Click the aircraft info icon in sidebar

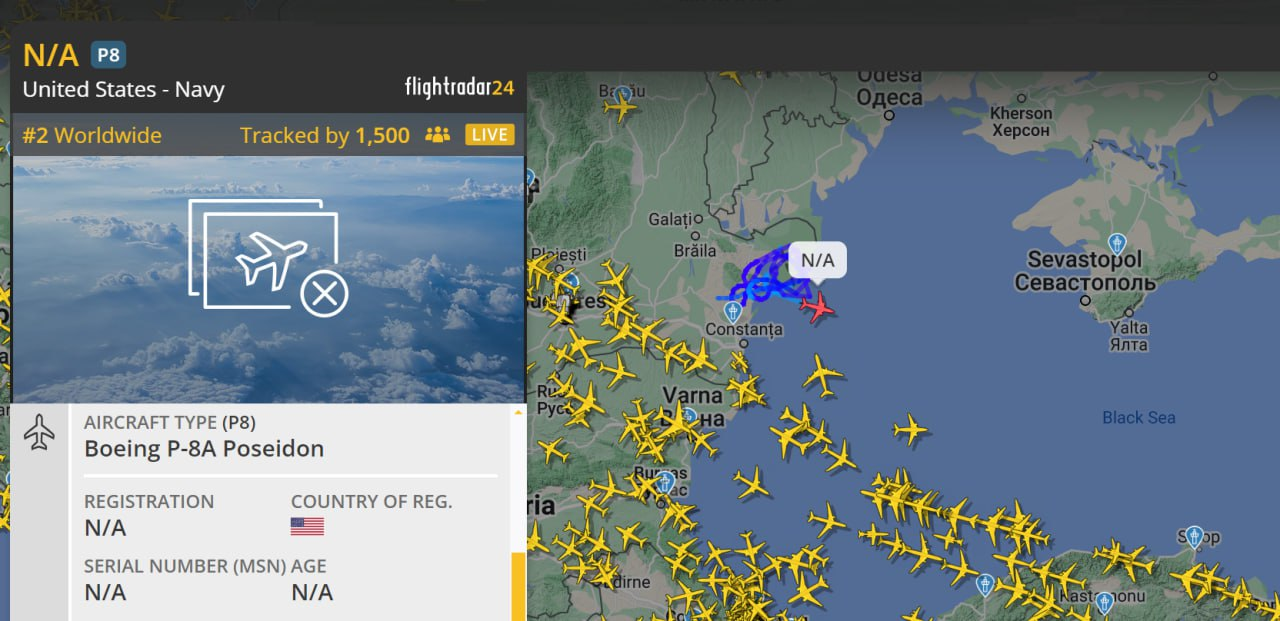39,433
